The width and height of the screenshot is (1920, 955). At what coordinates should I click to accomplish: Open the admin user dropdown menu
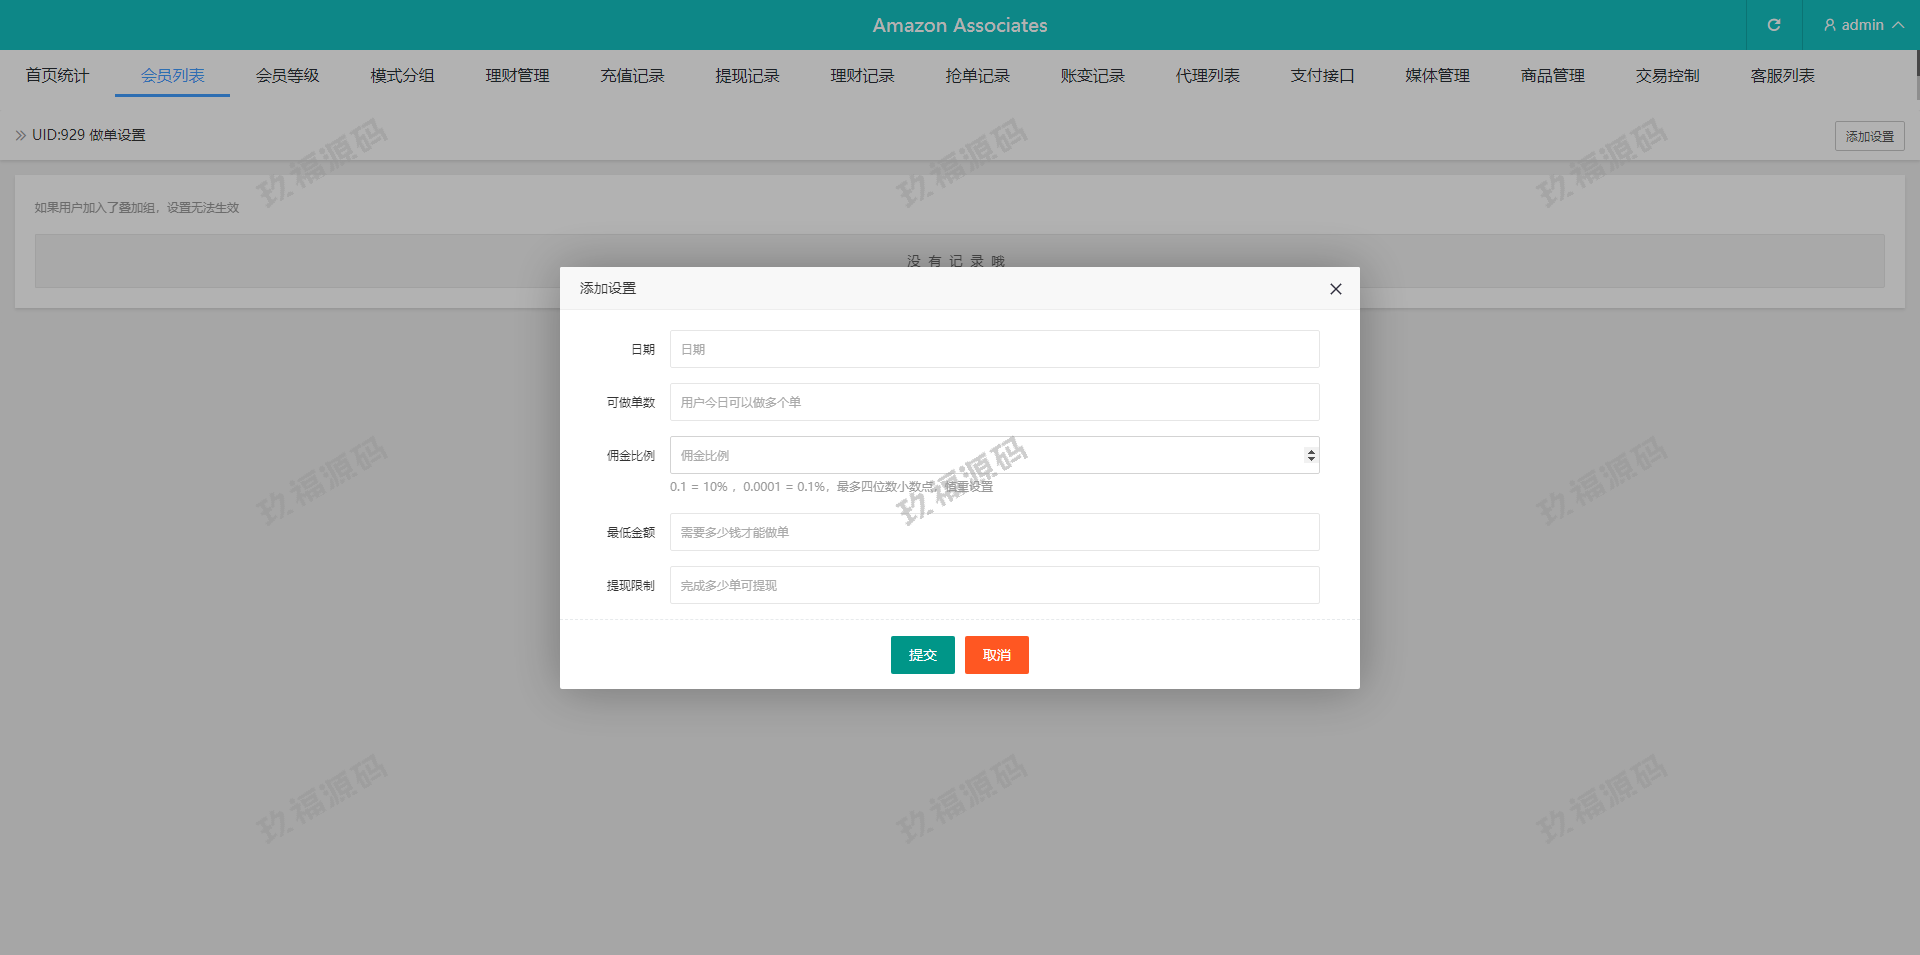click(1862, 25)
